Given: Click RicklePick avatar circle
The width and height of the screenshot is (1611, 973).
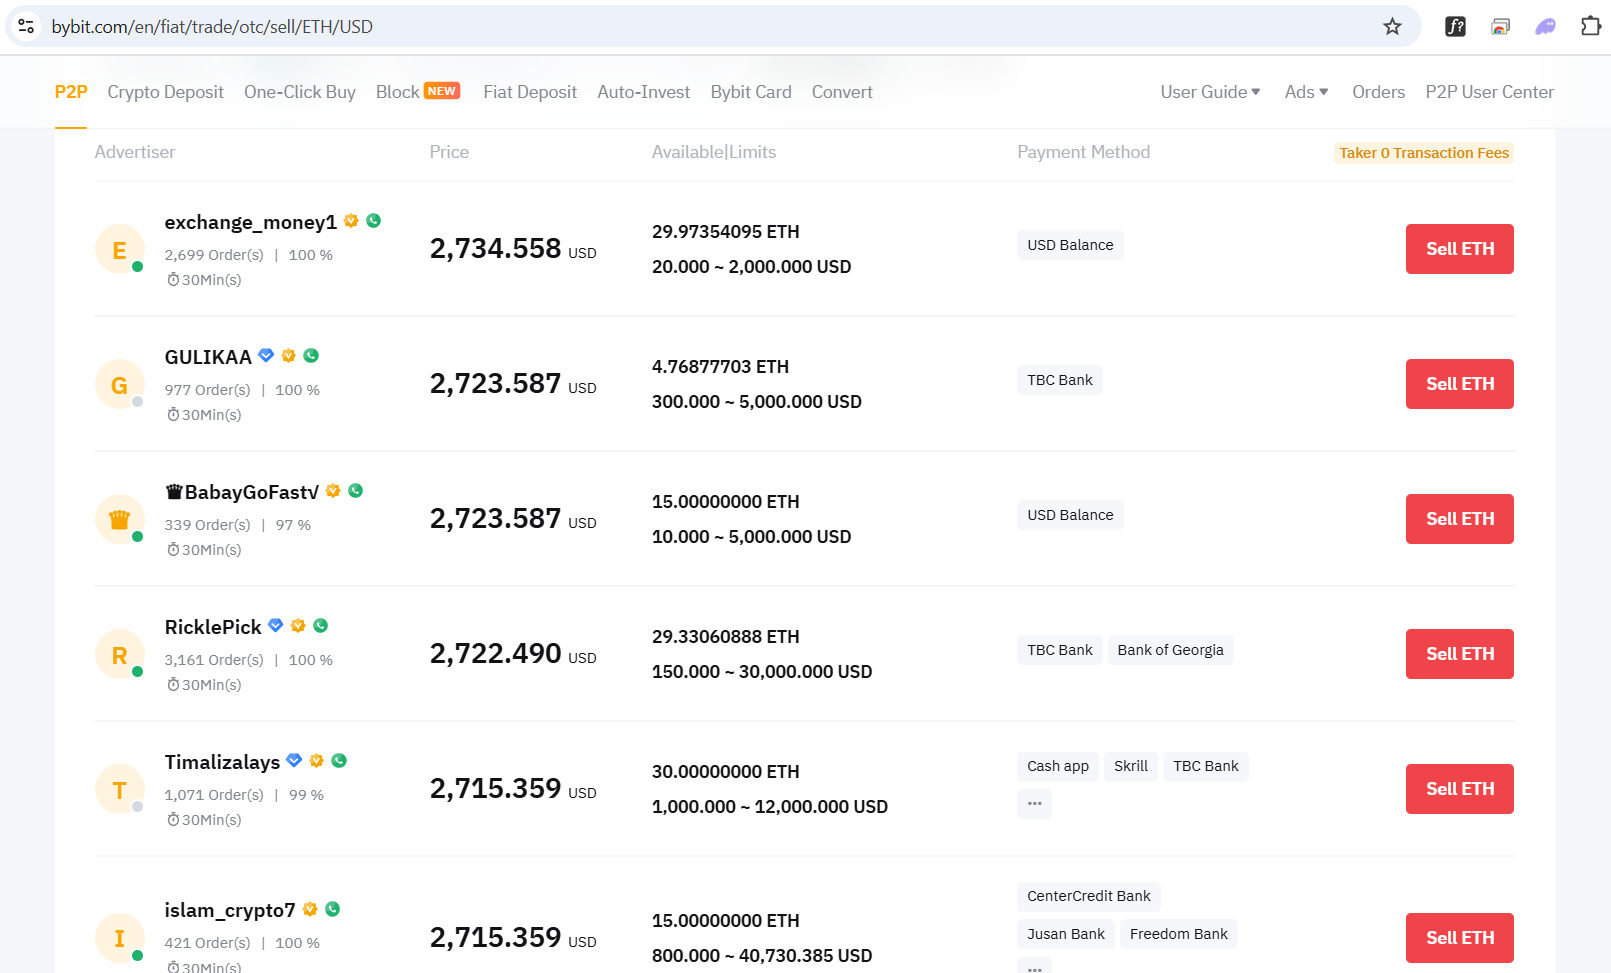Looking at the screenshot, I should [x=120, y=654].
